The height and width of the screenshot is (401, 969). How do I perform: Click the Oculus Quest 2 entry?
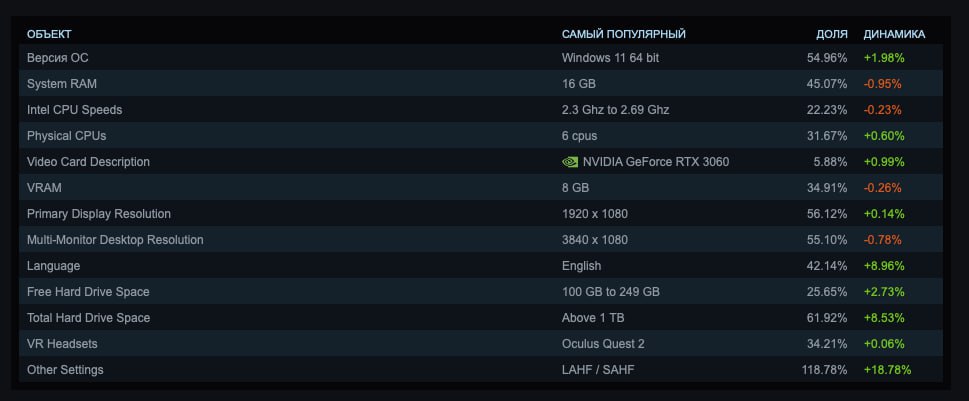[x=601, y=344]
